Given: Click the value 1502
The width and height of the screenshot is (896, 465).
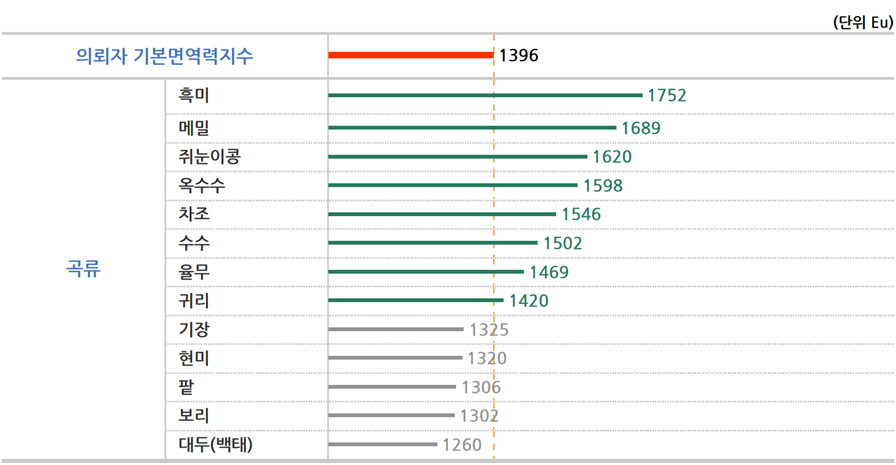Looking at the screenshot, I should pos(563,243).
